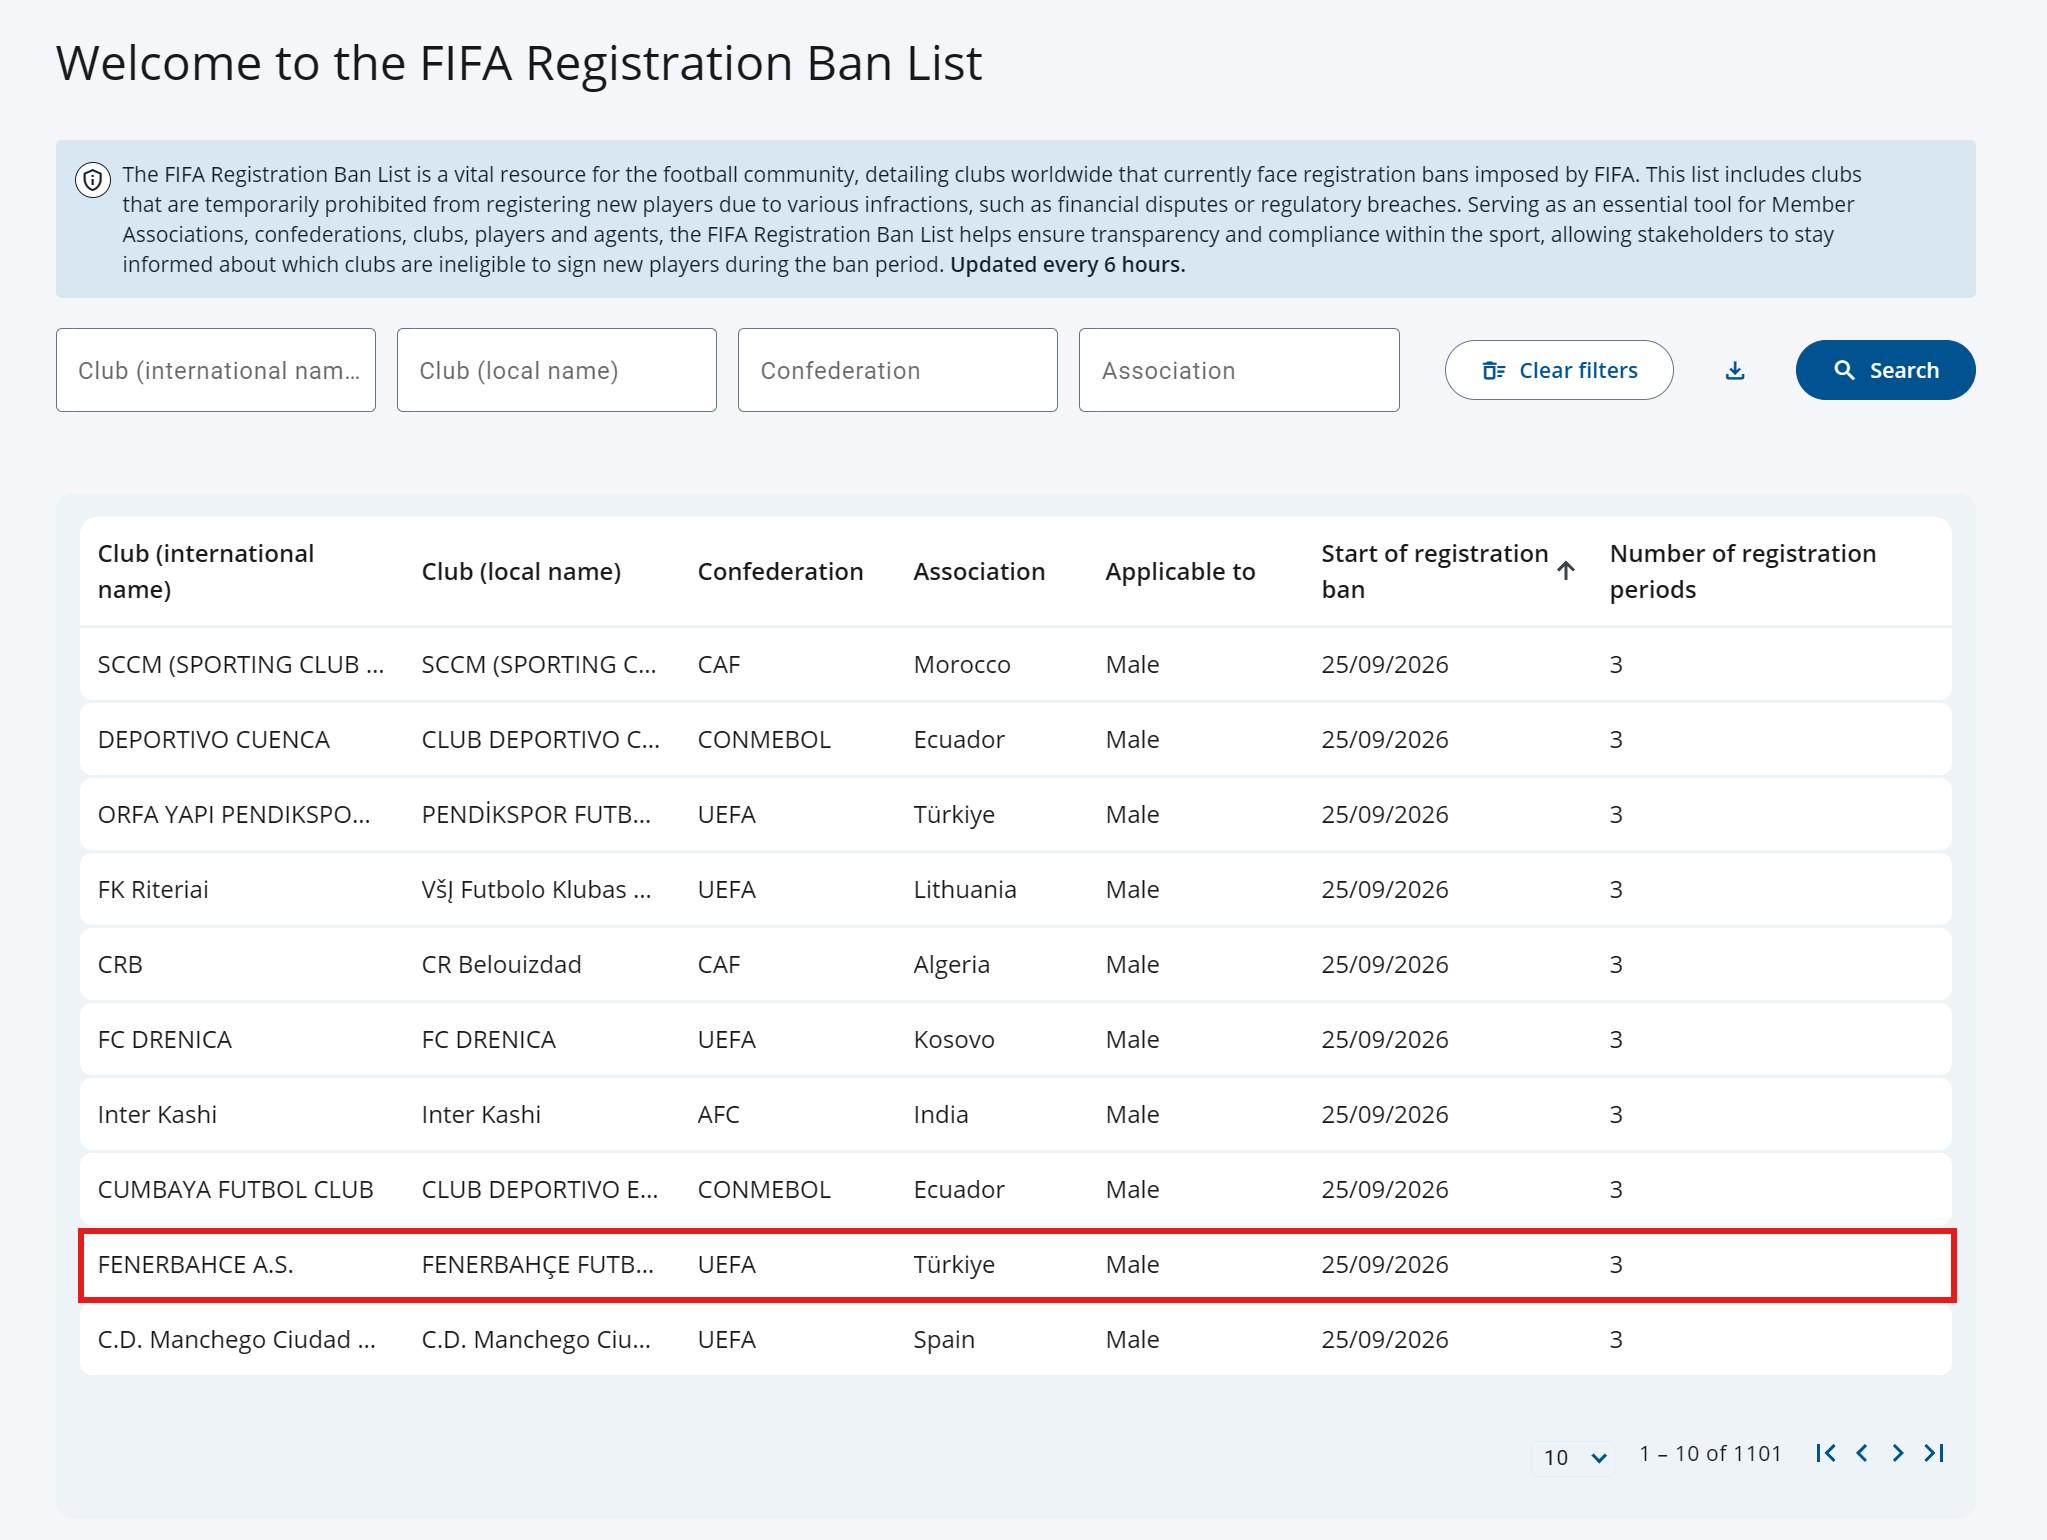Focus the Club (local name) filter field
Screen dimensions: 2047x1540
(x=557, y=370)
